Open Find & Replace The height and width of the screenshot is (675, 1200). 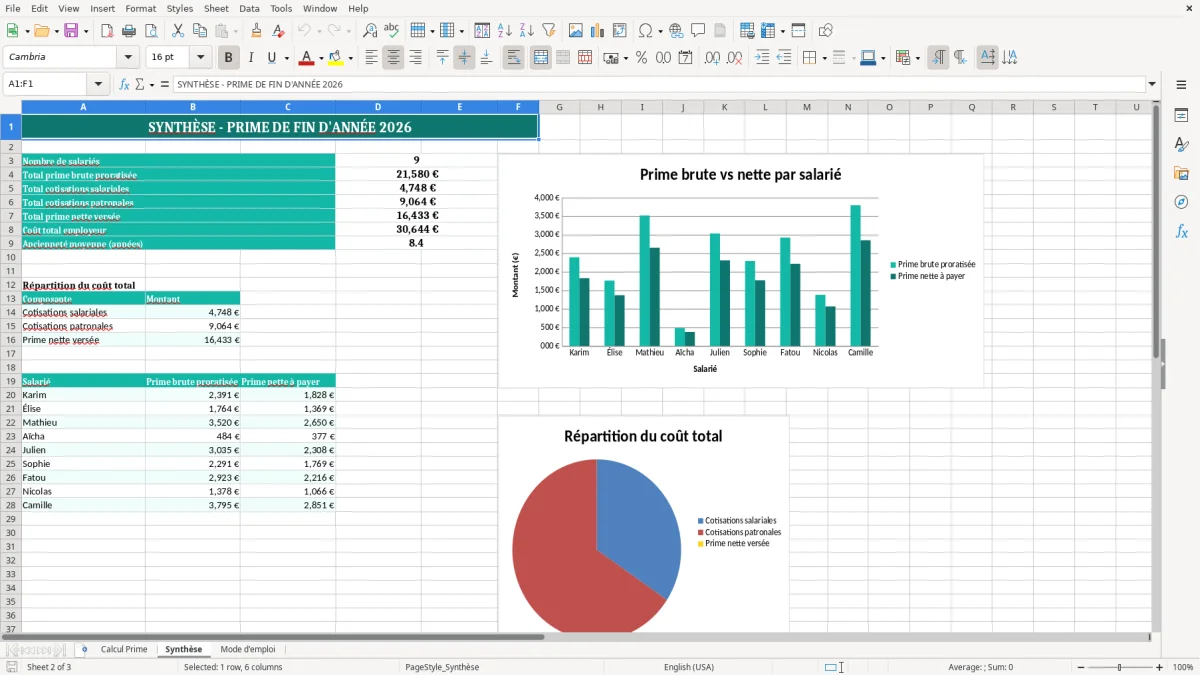pos(370,31)
